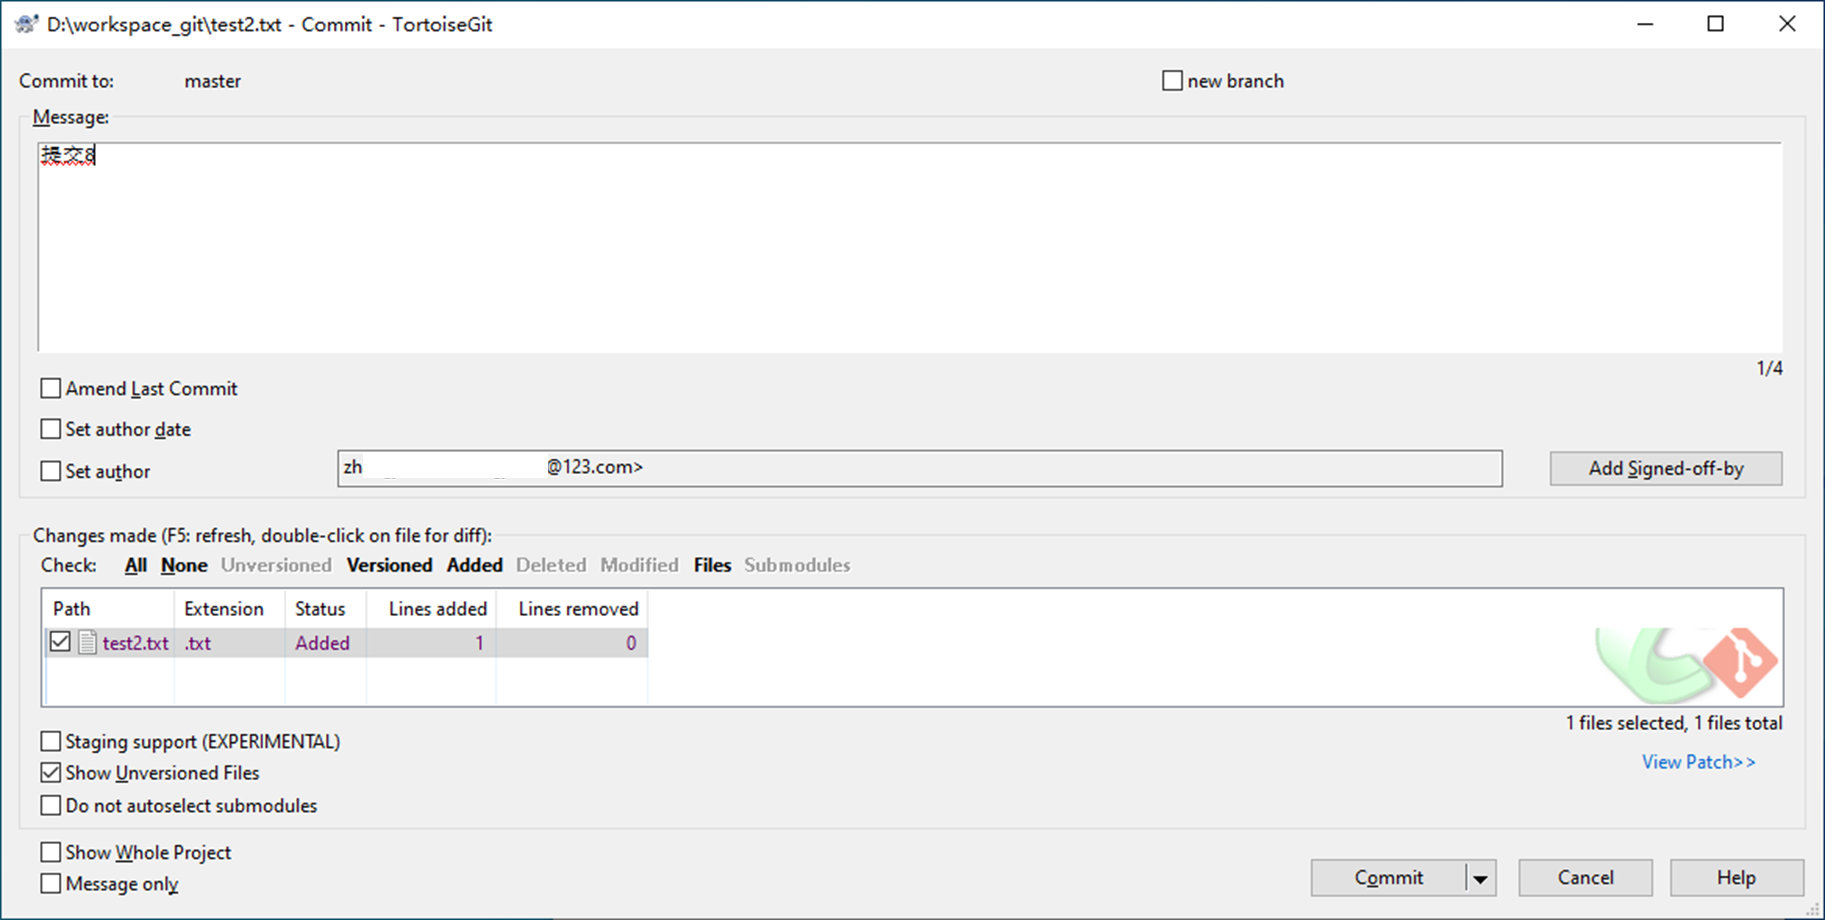Select None in Check options

pos(184,565)
